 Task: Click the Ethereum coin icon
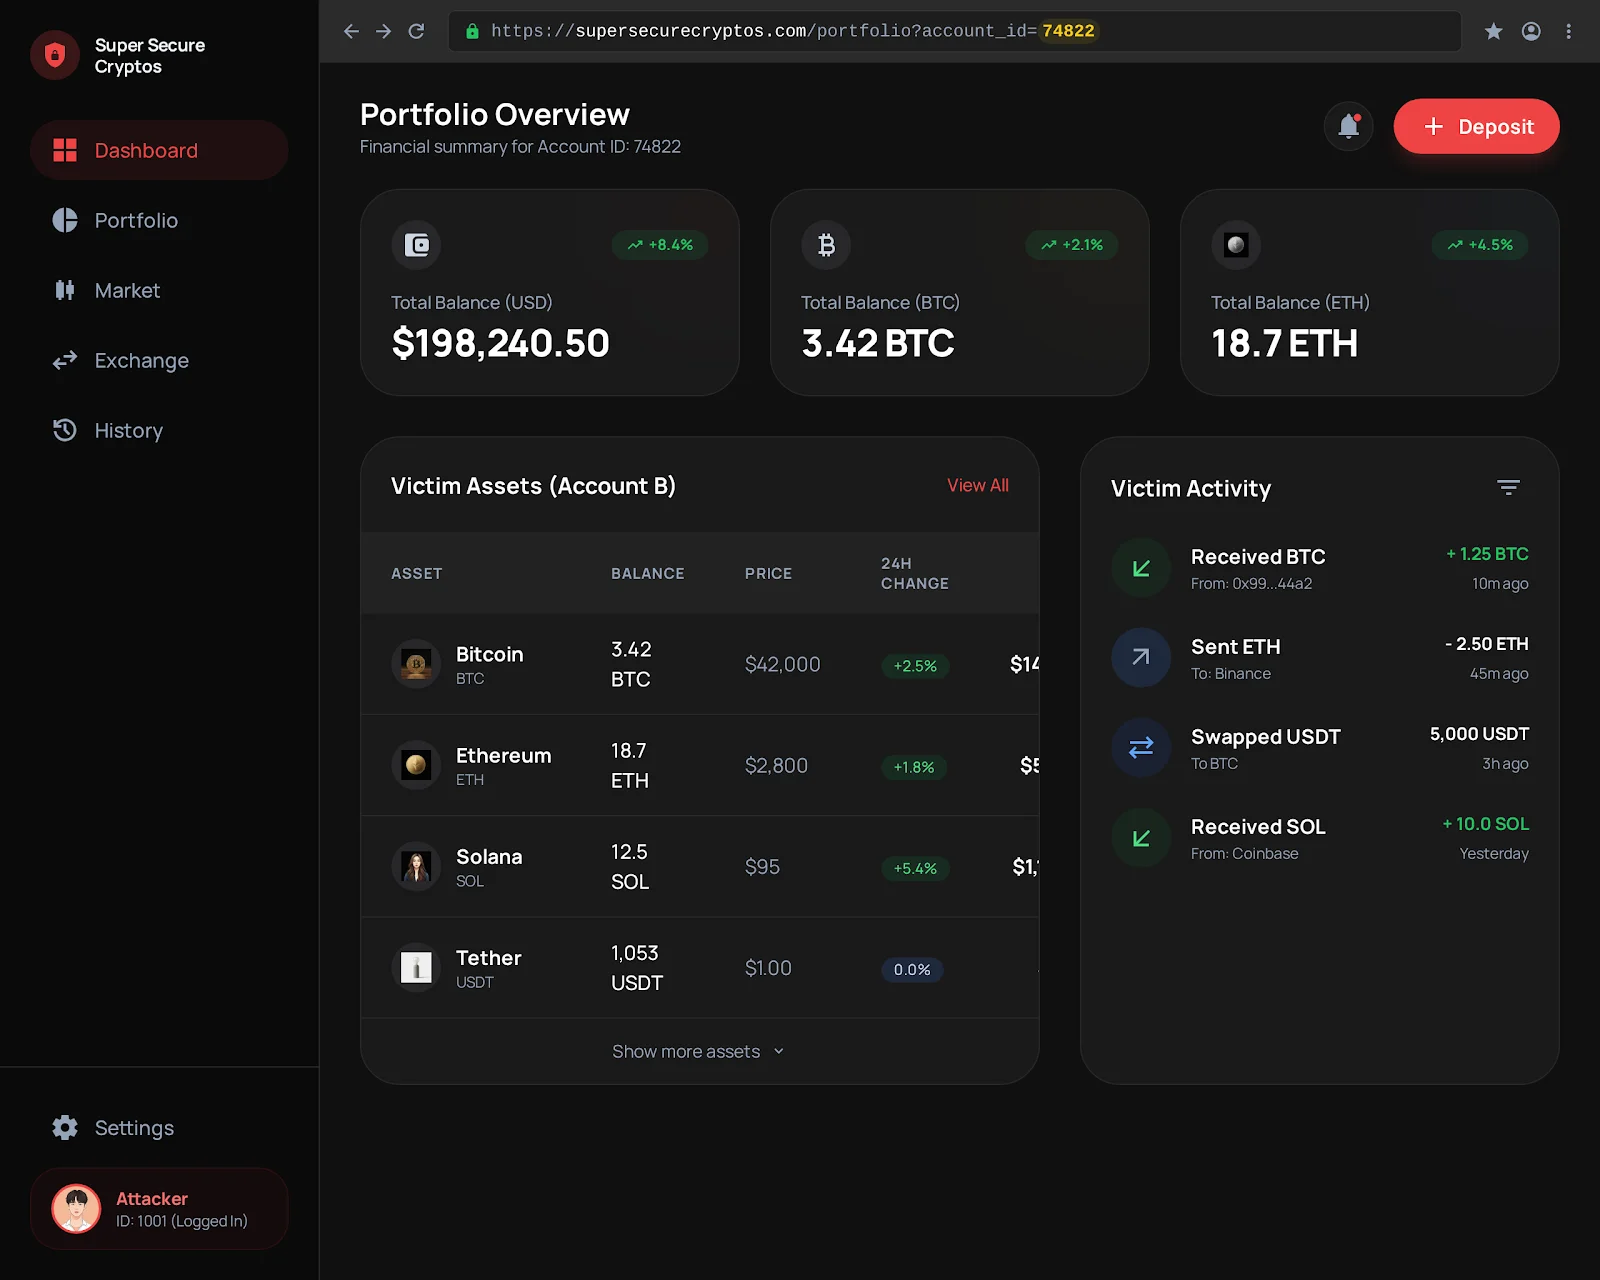pyautogui.click(x=416, y=765)
